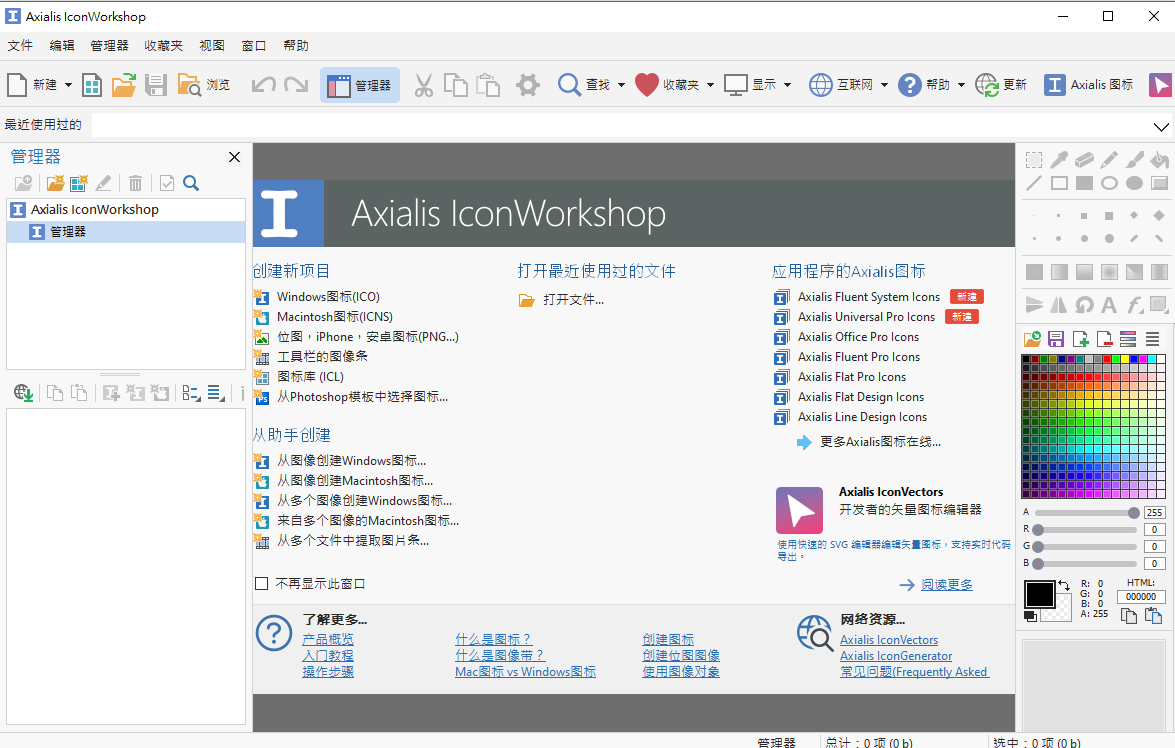Screen dimensions: 1175x748
Task: Click Axialis IconVectors promo icon
Action: (800, 510)
